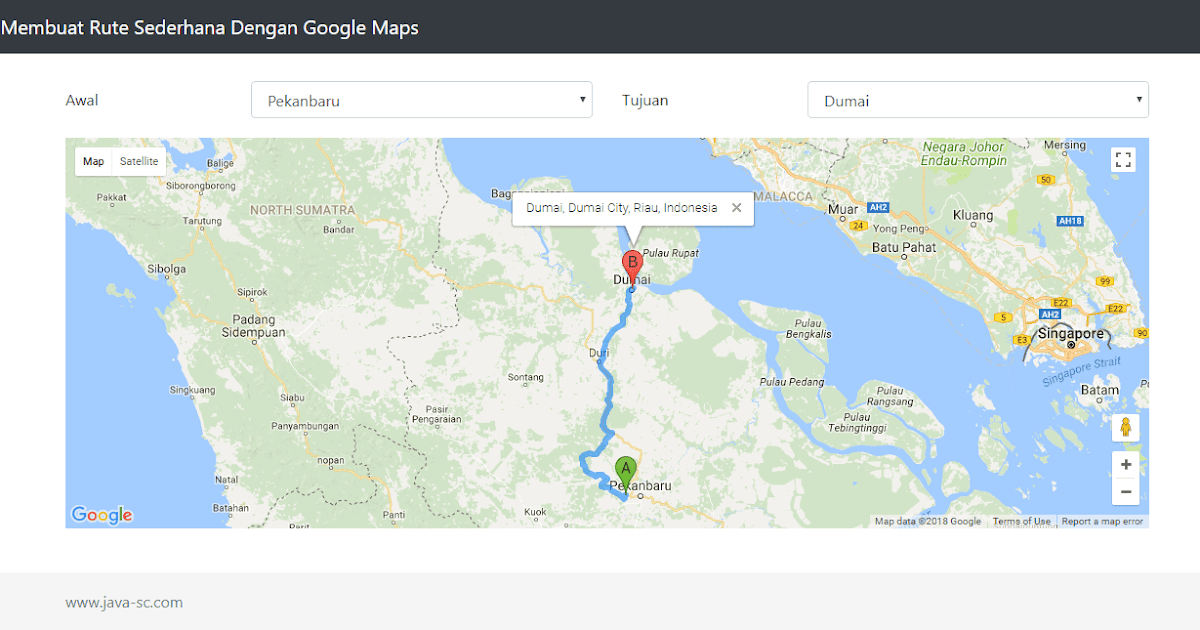Click the Padang Sidempuan map label
1200x630 pixels.
coord(253,326)
